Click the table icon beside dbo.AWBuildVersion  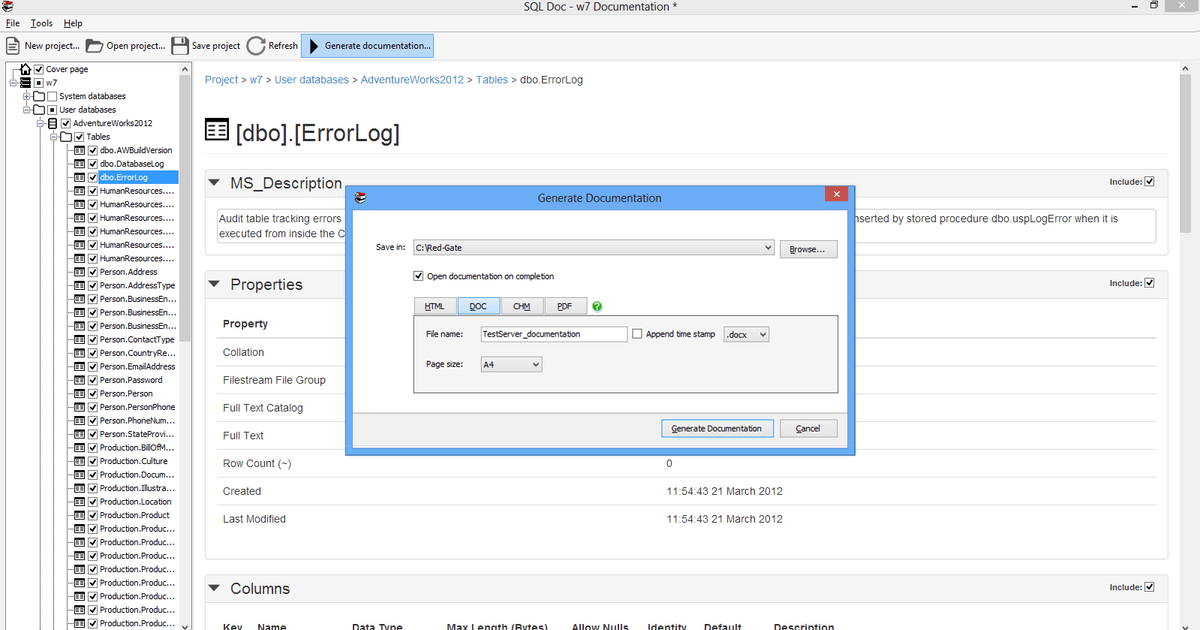[79, 150]
